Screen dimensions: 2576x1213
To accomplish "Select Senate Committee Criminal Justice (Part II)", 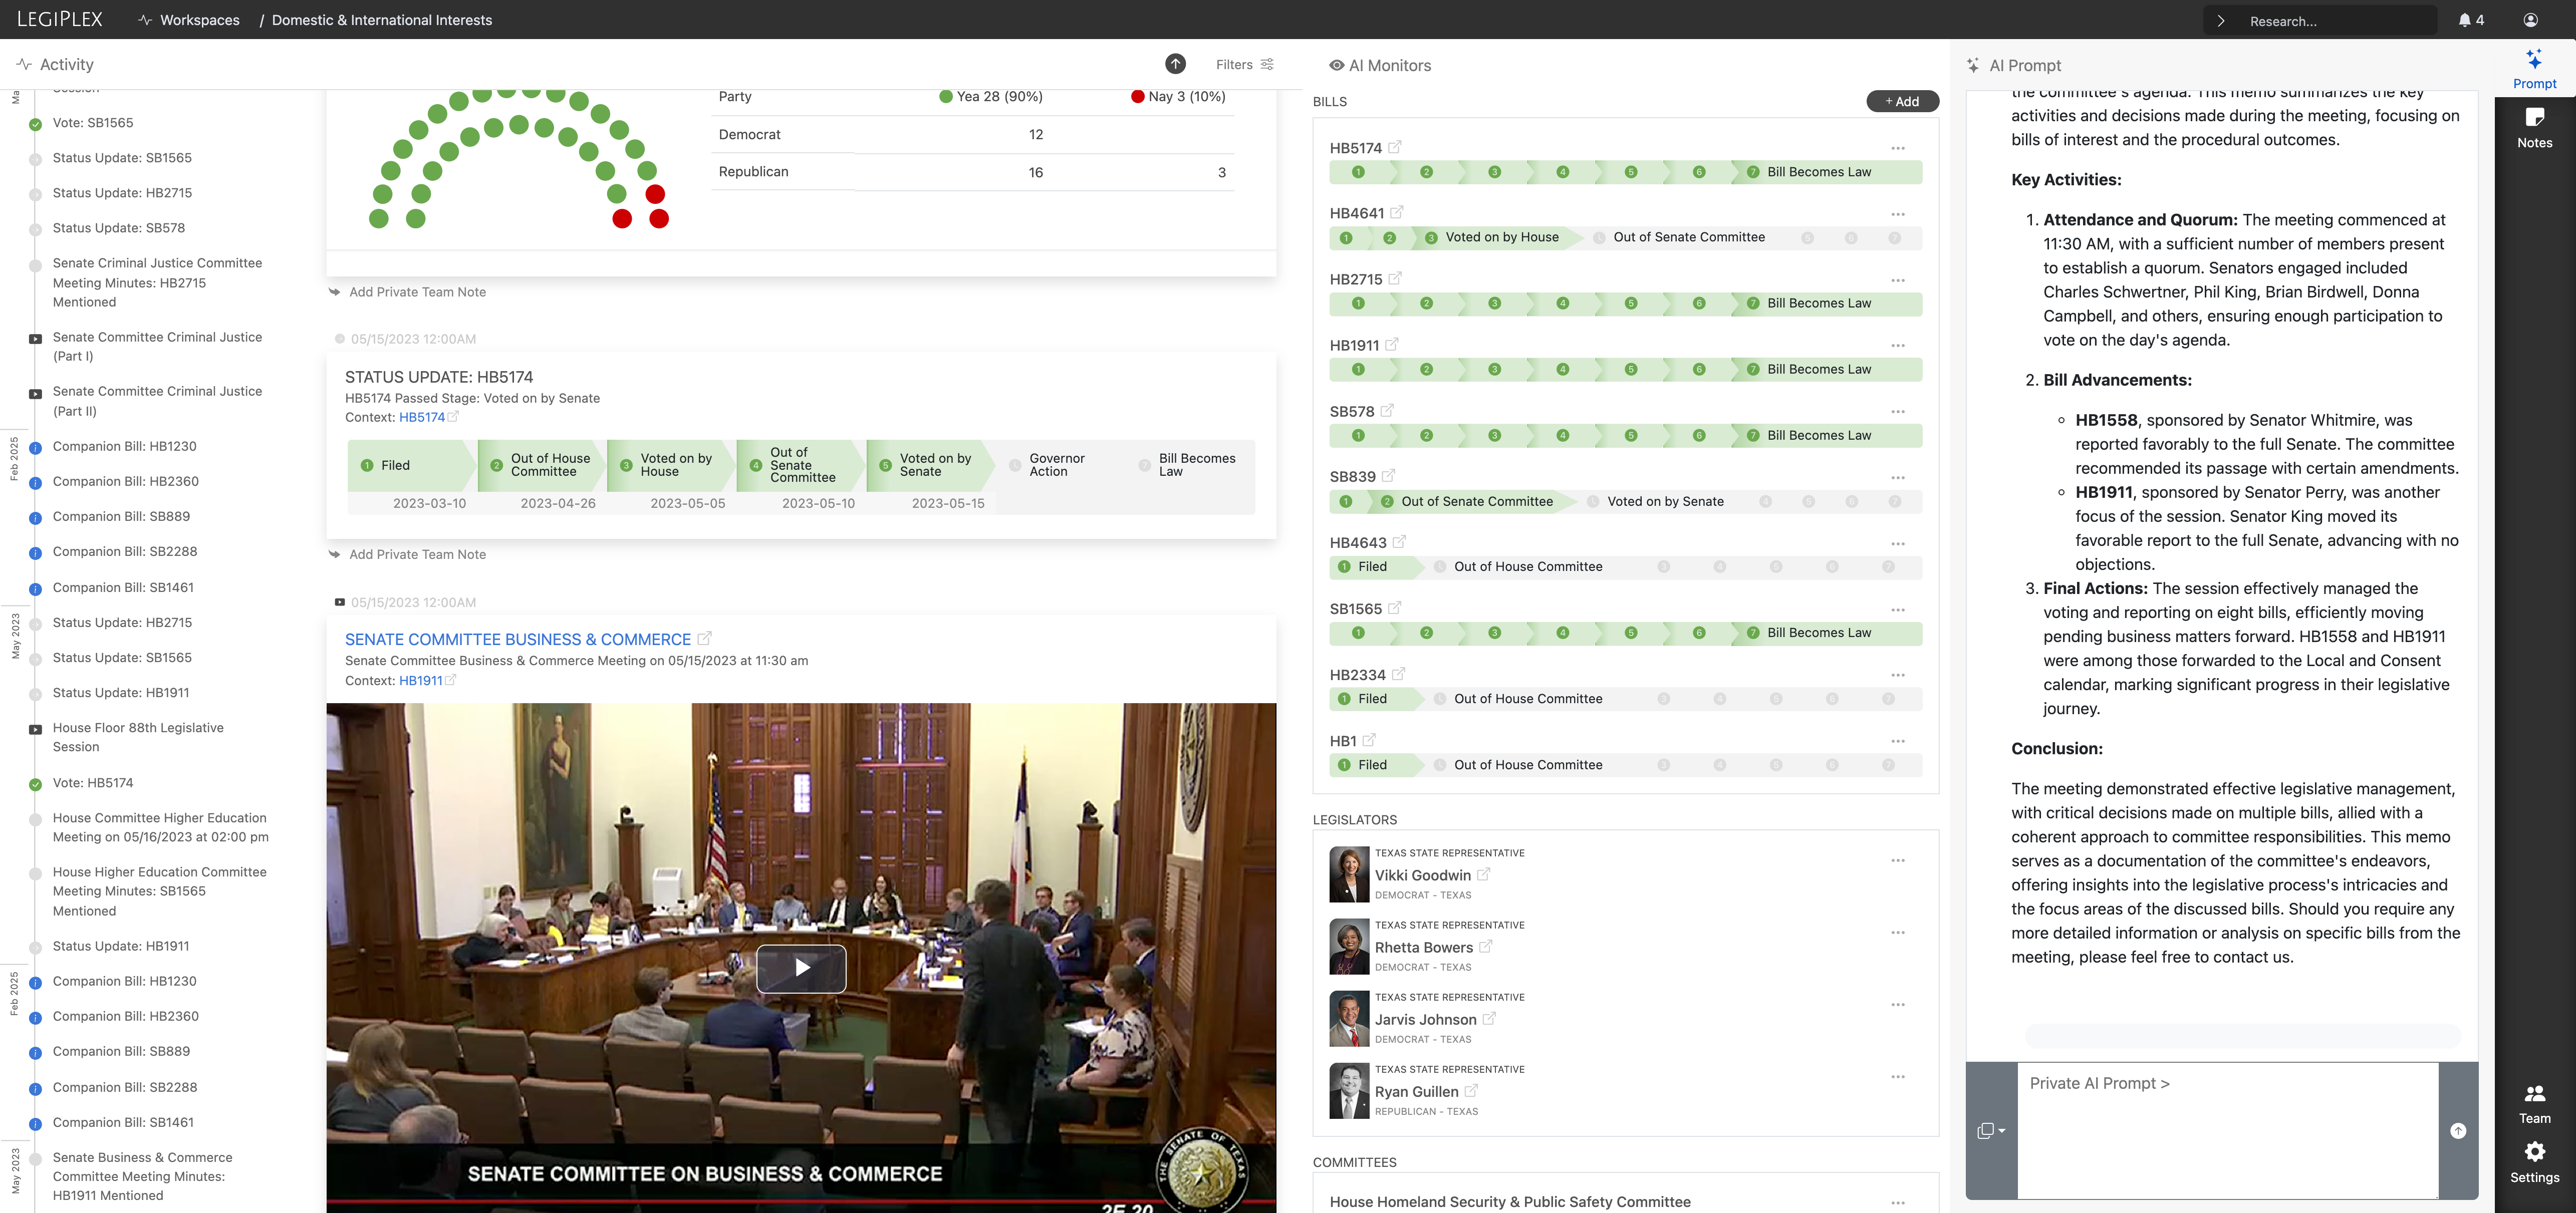I will (157, 401).
